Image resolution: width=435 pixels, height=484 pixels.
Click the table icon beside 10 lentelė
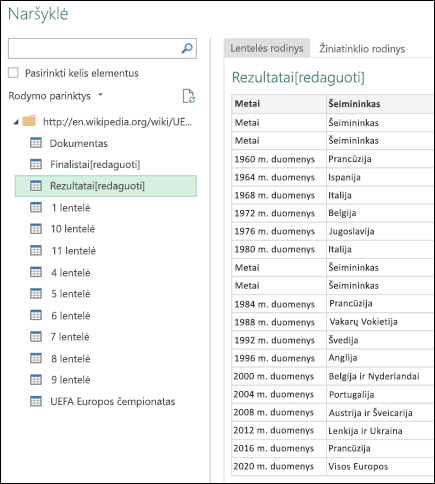pyautogui.click(x=36, y=229)
